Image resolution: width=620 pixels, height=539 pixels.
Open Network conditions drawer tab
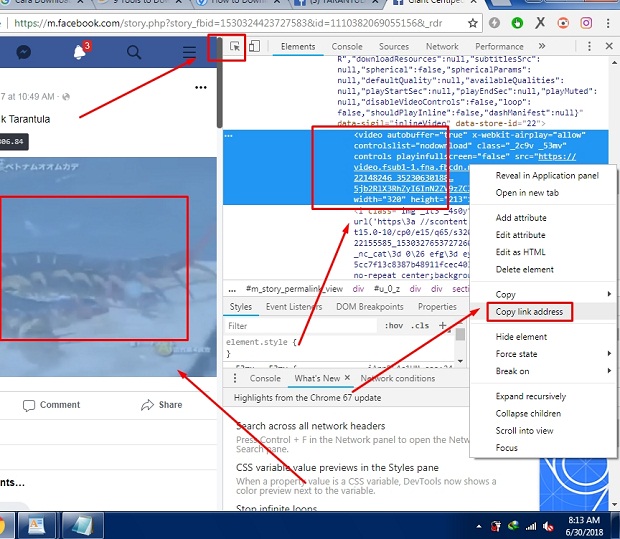click(x=397, y=378)
